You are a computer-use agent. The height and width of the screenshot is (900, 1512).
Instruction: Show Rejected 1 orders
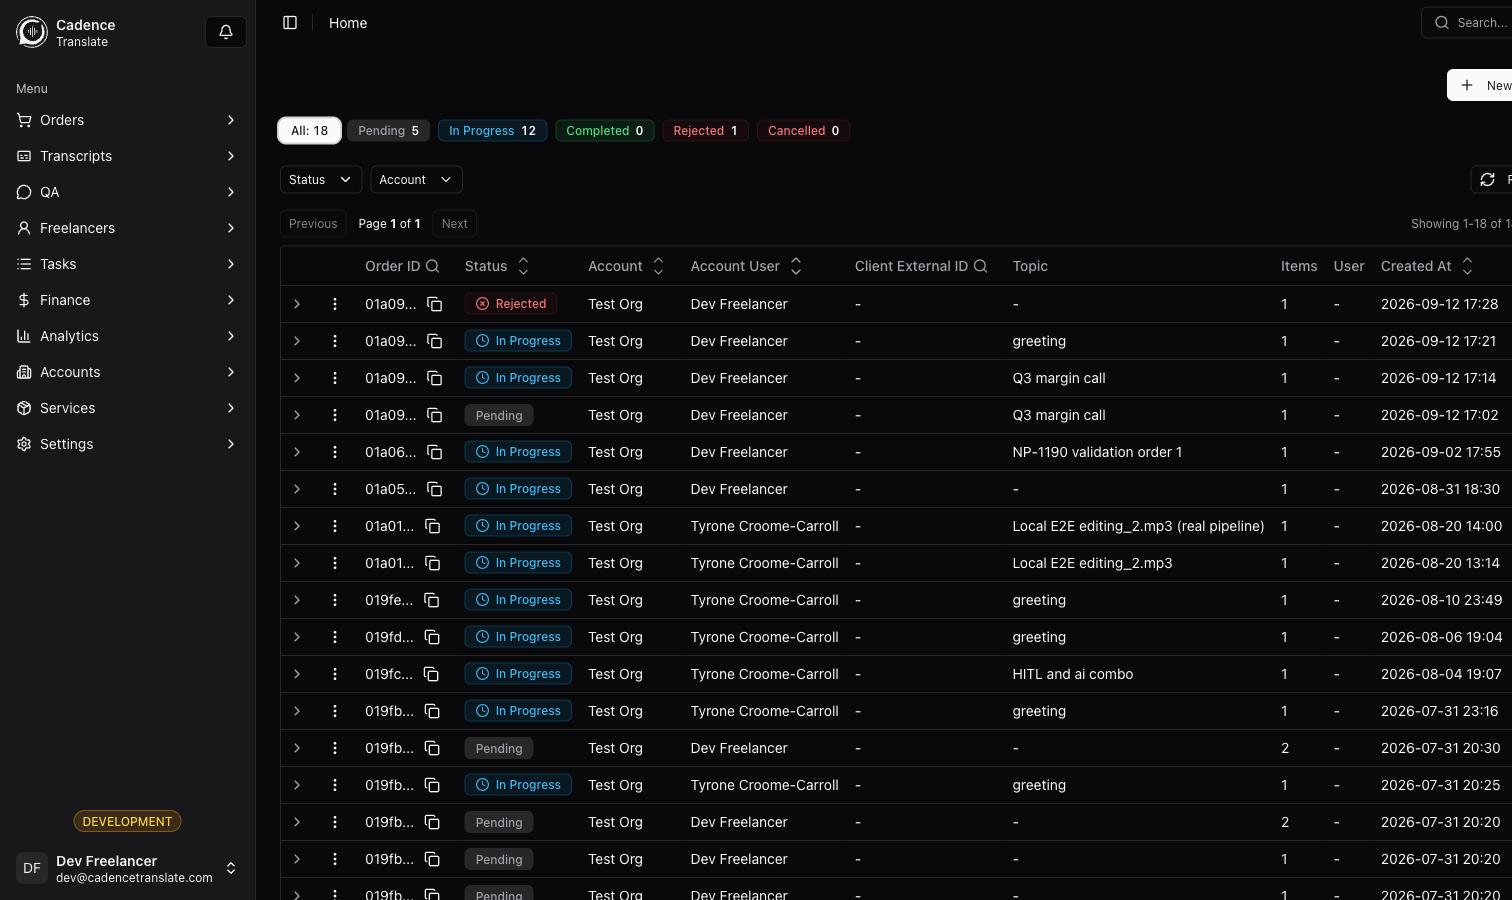705,131
